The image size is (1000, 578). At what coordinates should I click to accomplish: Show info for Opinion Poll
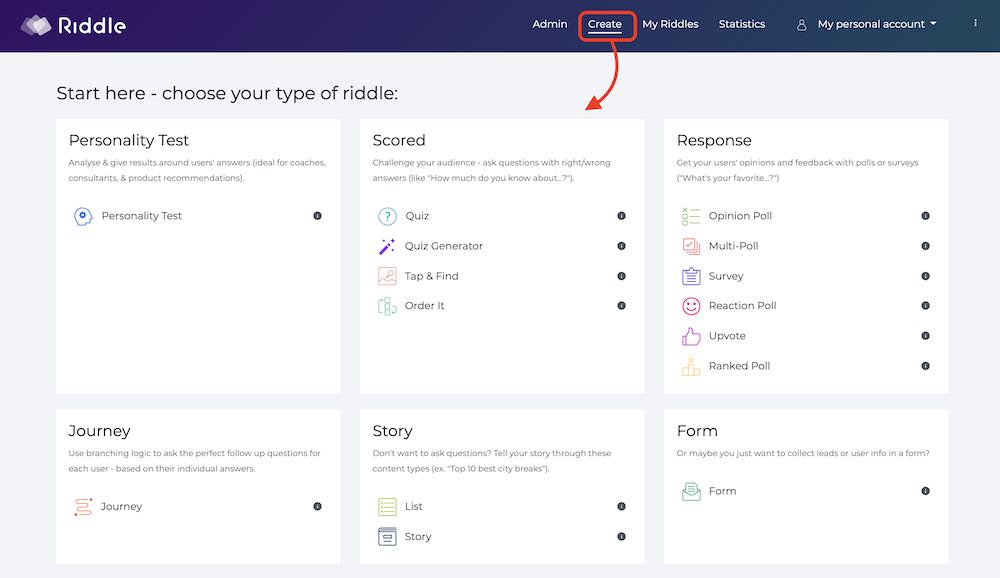point(925,216)
